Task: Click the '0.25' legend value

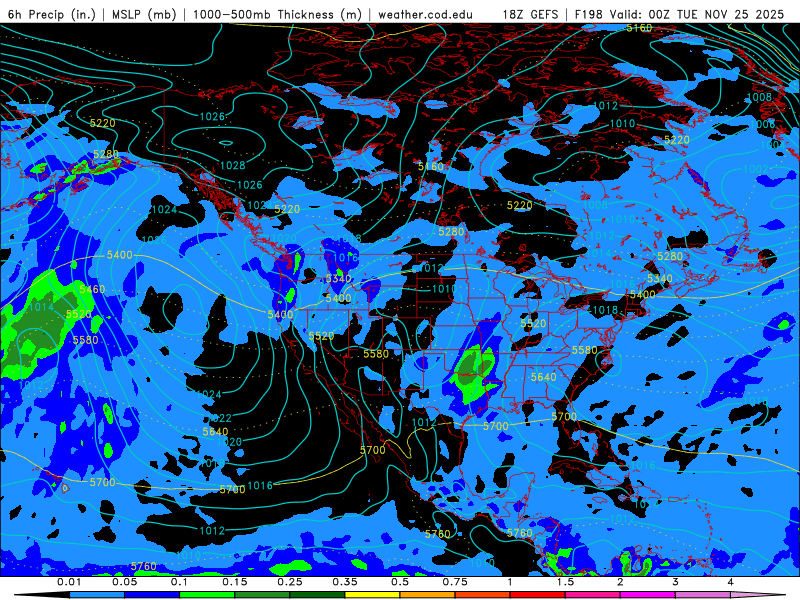Action: point(290,582)
